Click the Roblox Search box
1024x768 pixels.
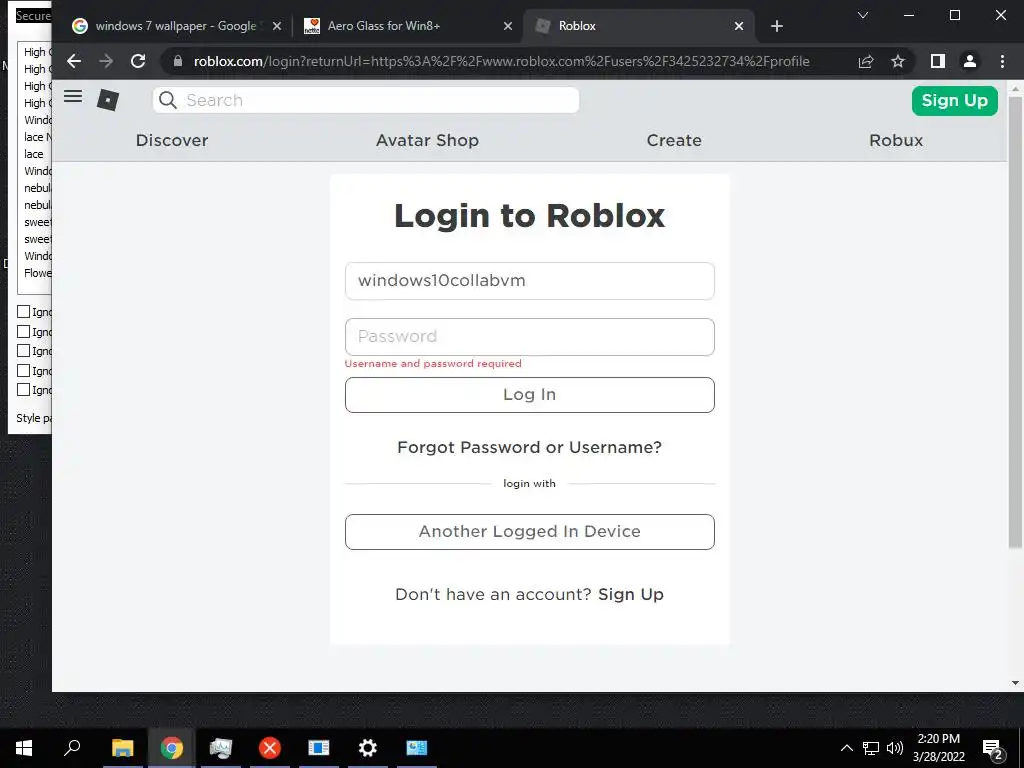pos(366,100)
